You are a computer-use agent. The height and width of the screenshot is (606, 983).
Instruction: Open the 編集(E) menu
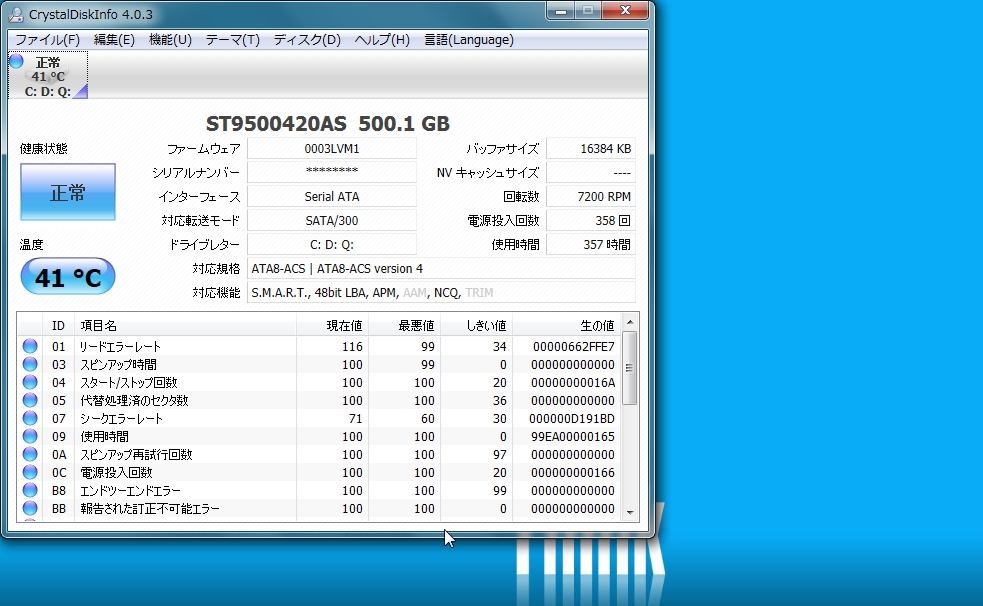click(x=114, y=40)
